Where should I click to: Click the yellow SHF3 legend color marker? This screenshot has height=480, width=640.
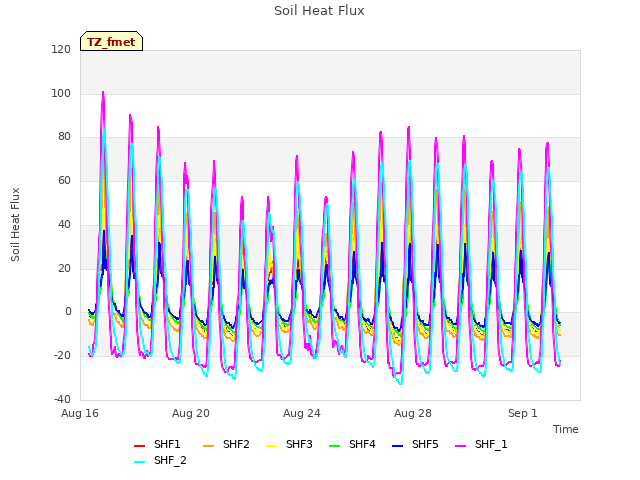[271, 446]
